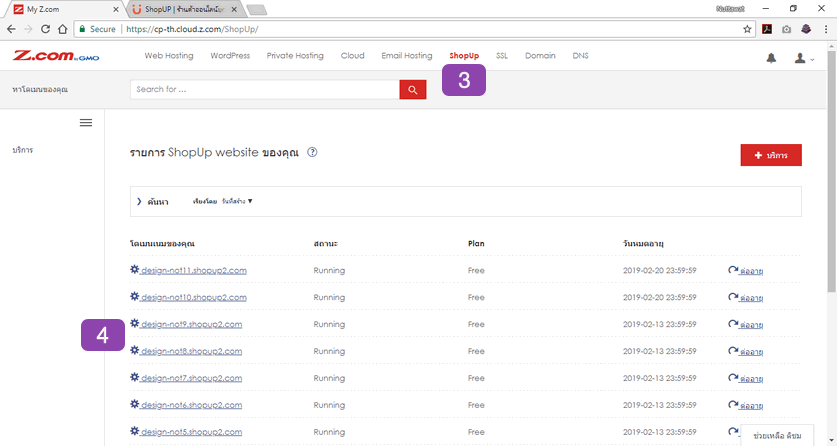The width and height of the screenshot is (837, 446).
Task: Open Web Hosting menu
Action: [x=169, y=55]
